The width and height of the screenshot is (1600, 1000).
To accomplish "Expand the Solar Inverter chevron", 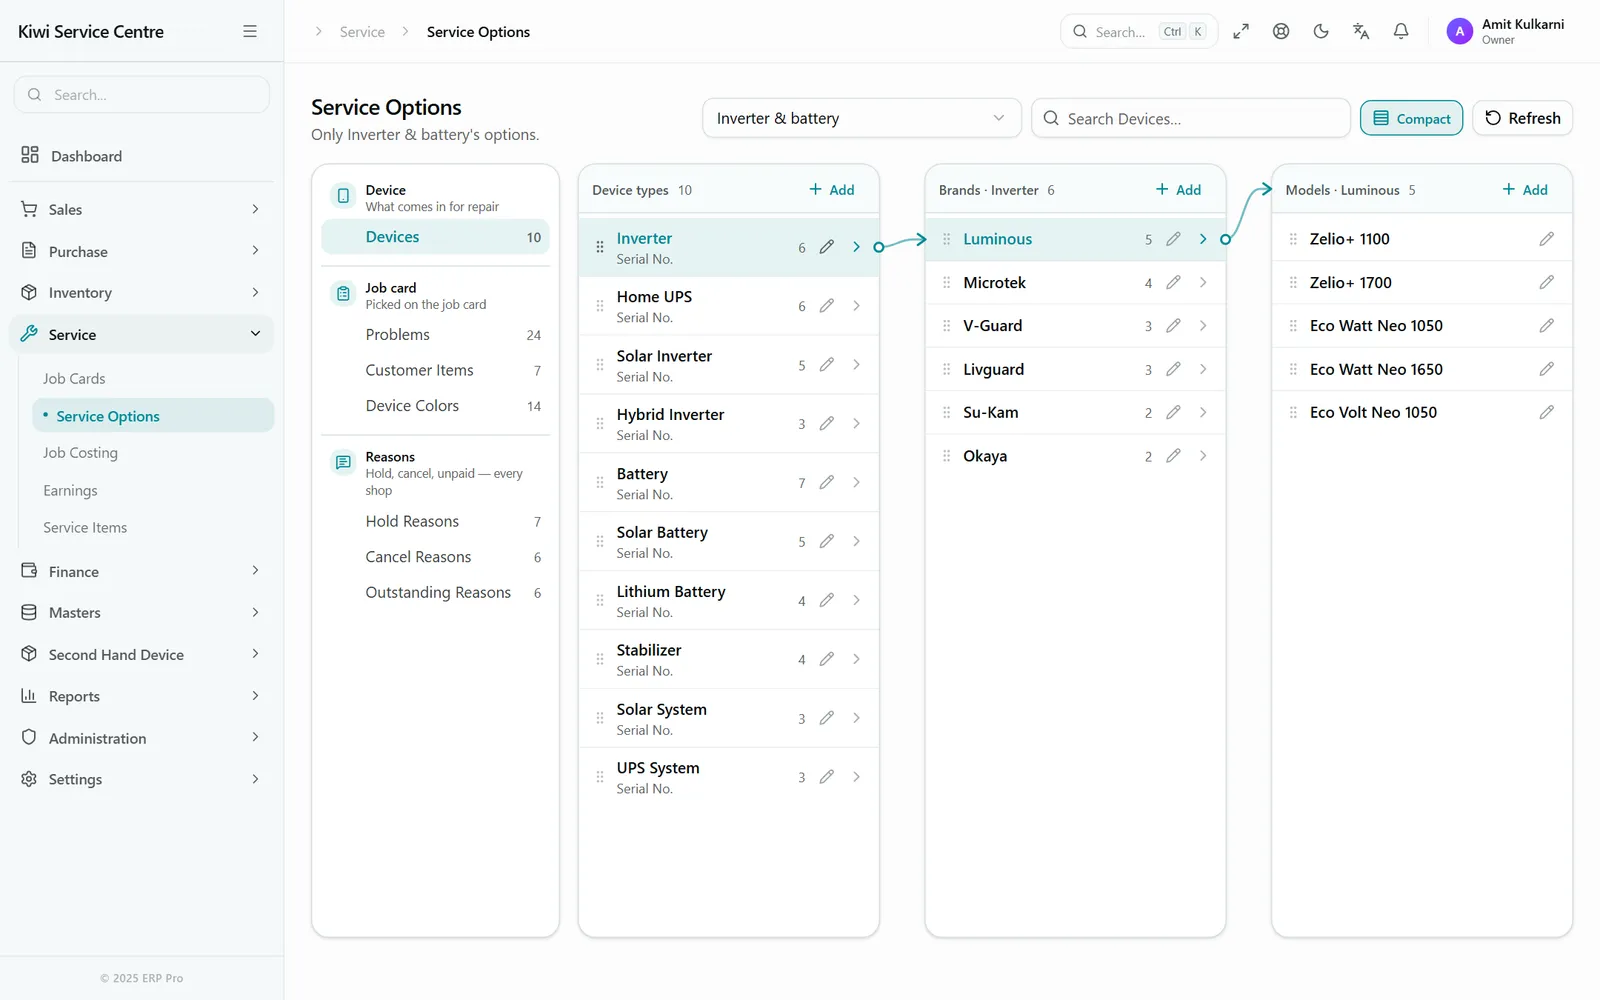I will pos(857,365).
